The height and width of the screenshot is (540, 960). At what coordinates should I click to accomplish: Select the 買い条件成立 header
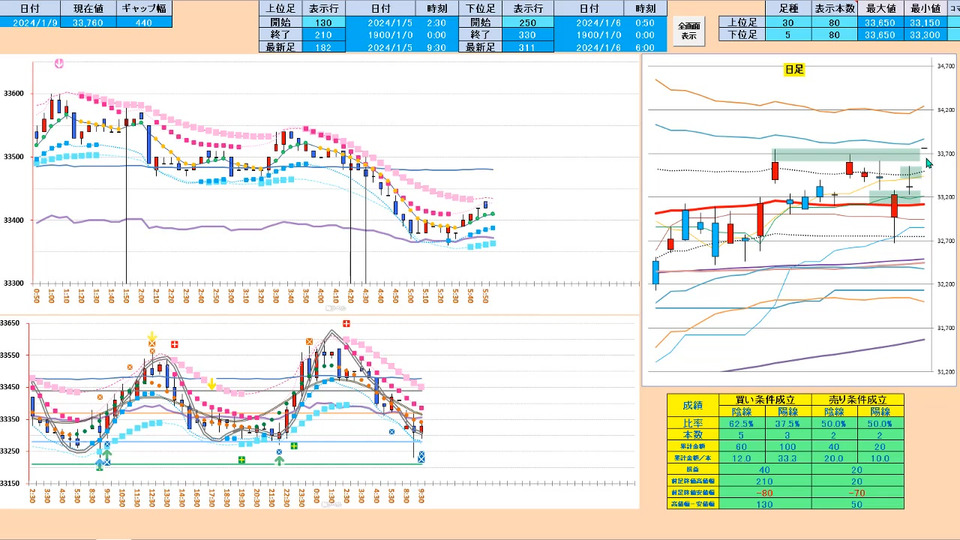tap(764, 400)
